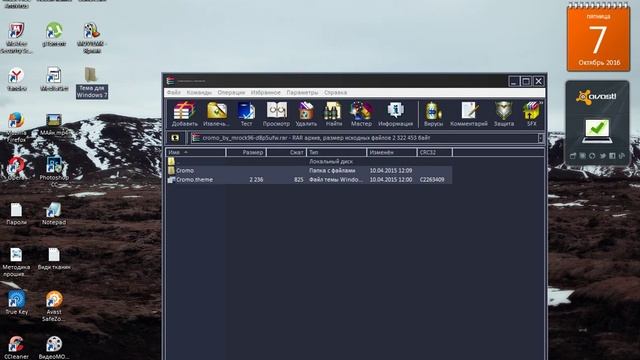The height and width of the screenshot is (360, 640).
Task: Select the Cromo.theme file row
Action: click(309, 180)
